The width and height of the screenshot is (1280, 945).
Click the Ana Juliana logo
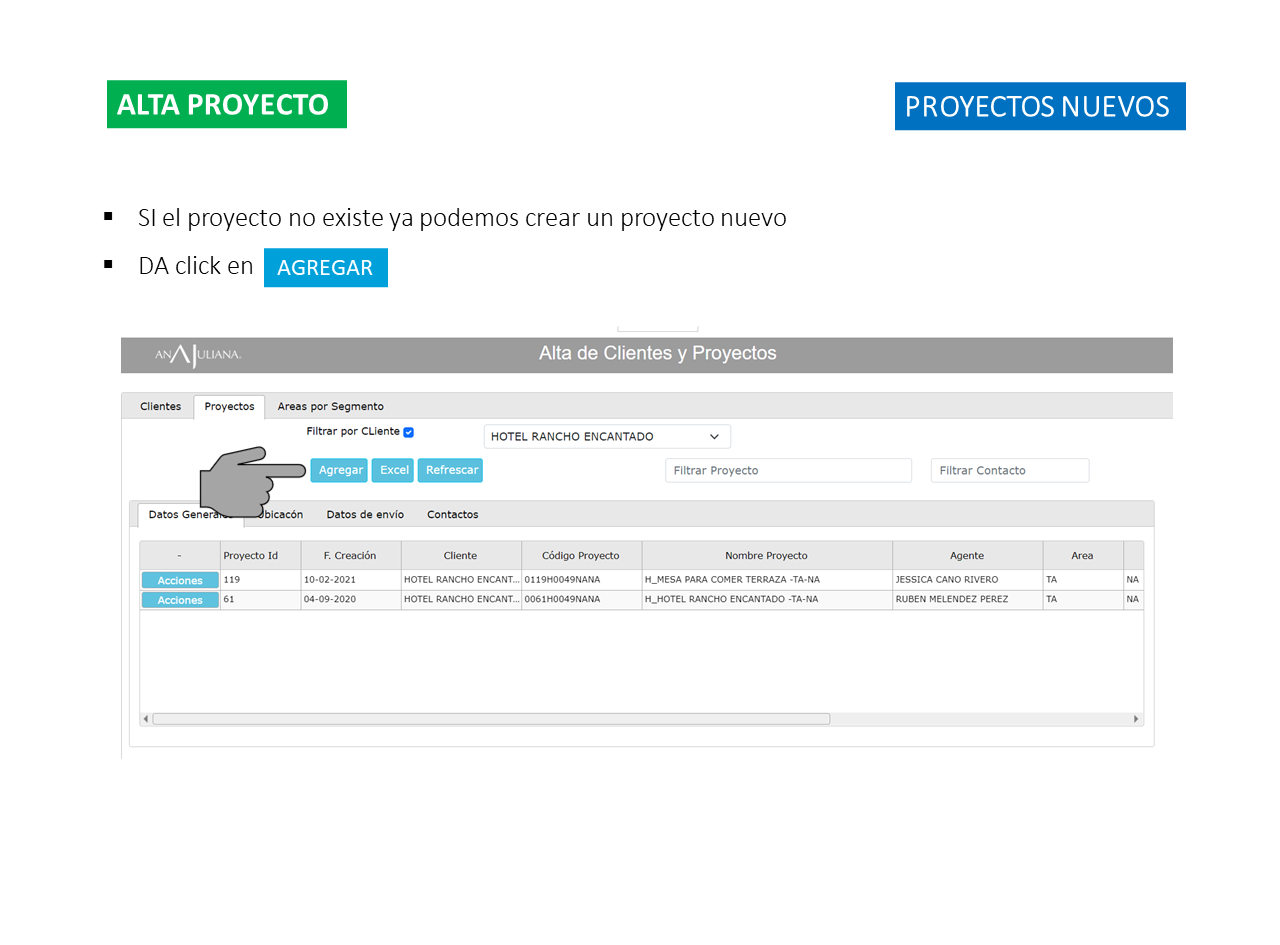tap(198, 355)
